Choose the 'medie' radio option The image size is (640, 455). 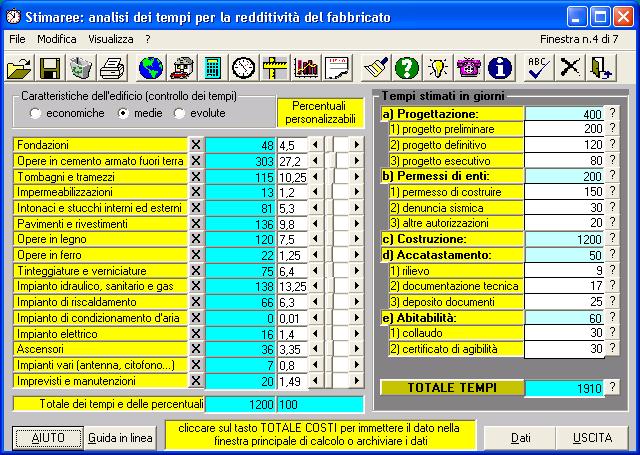[x=125, y=113]
